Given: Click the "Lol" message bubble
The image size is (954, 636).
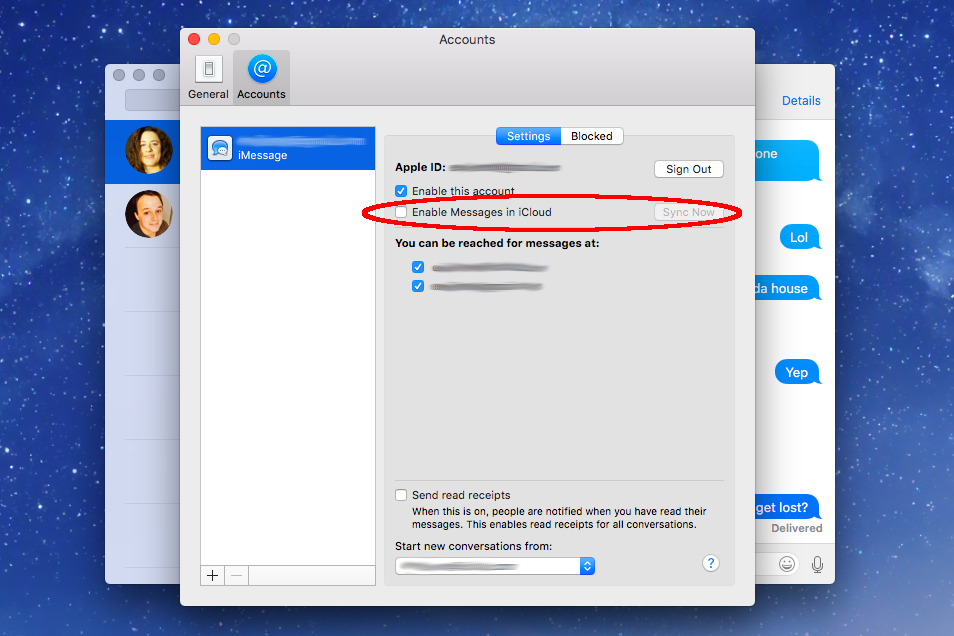Looking at the screenshot, I should 799,237.
